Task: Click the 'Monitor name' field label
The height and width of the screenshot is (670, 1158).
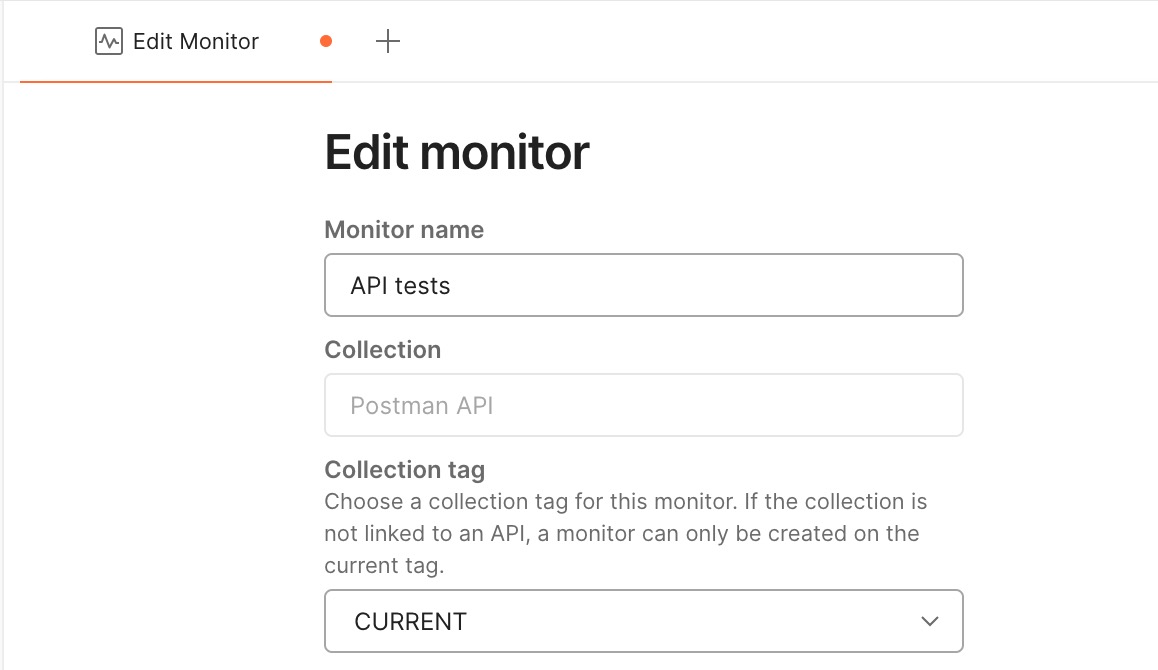Action: tap(404, 230)
